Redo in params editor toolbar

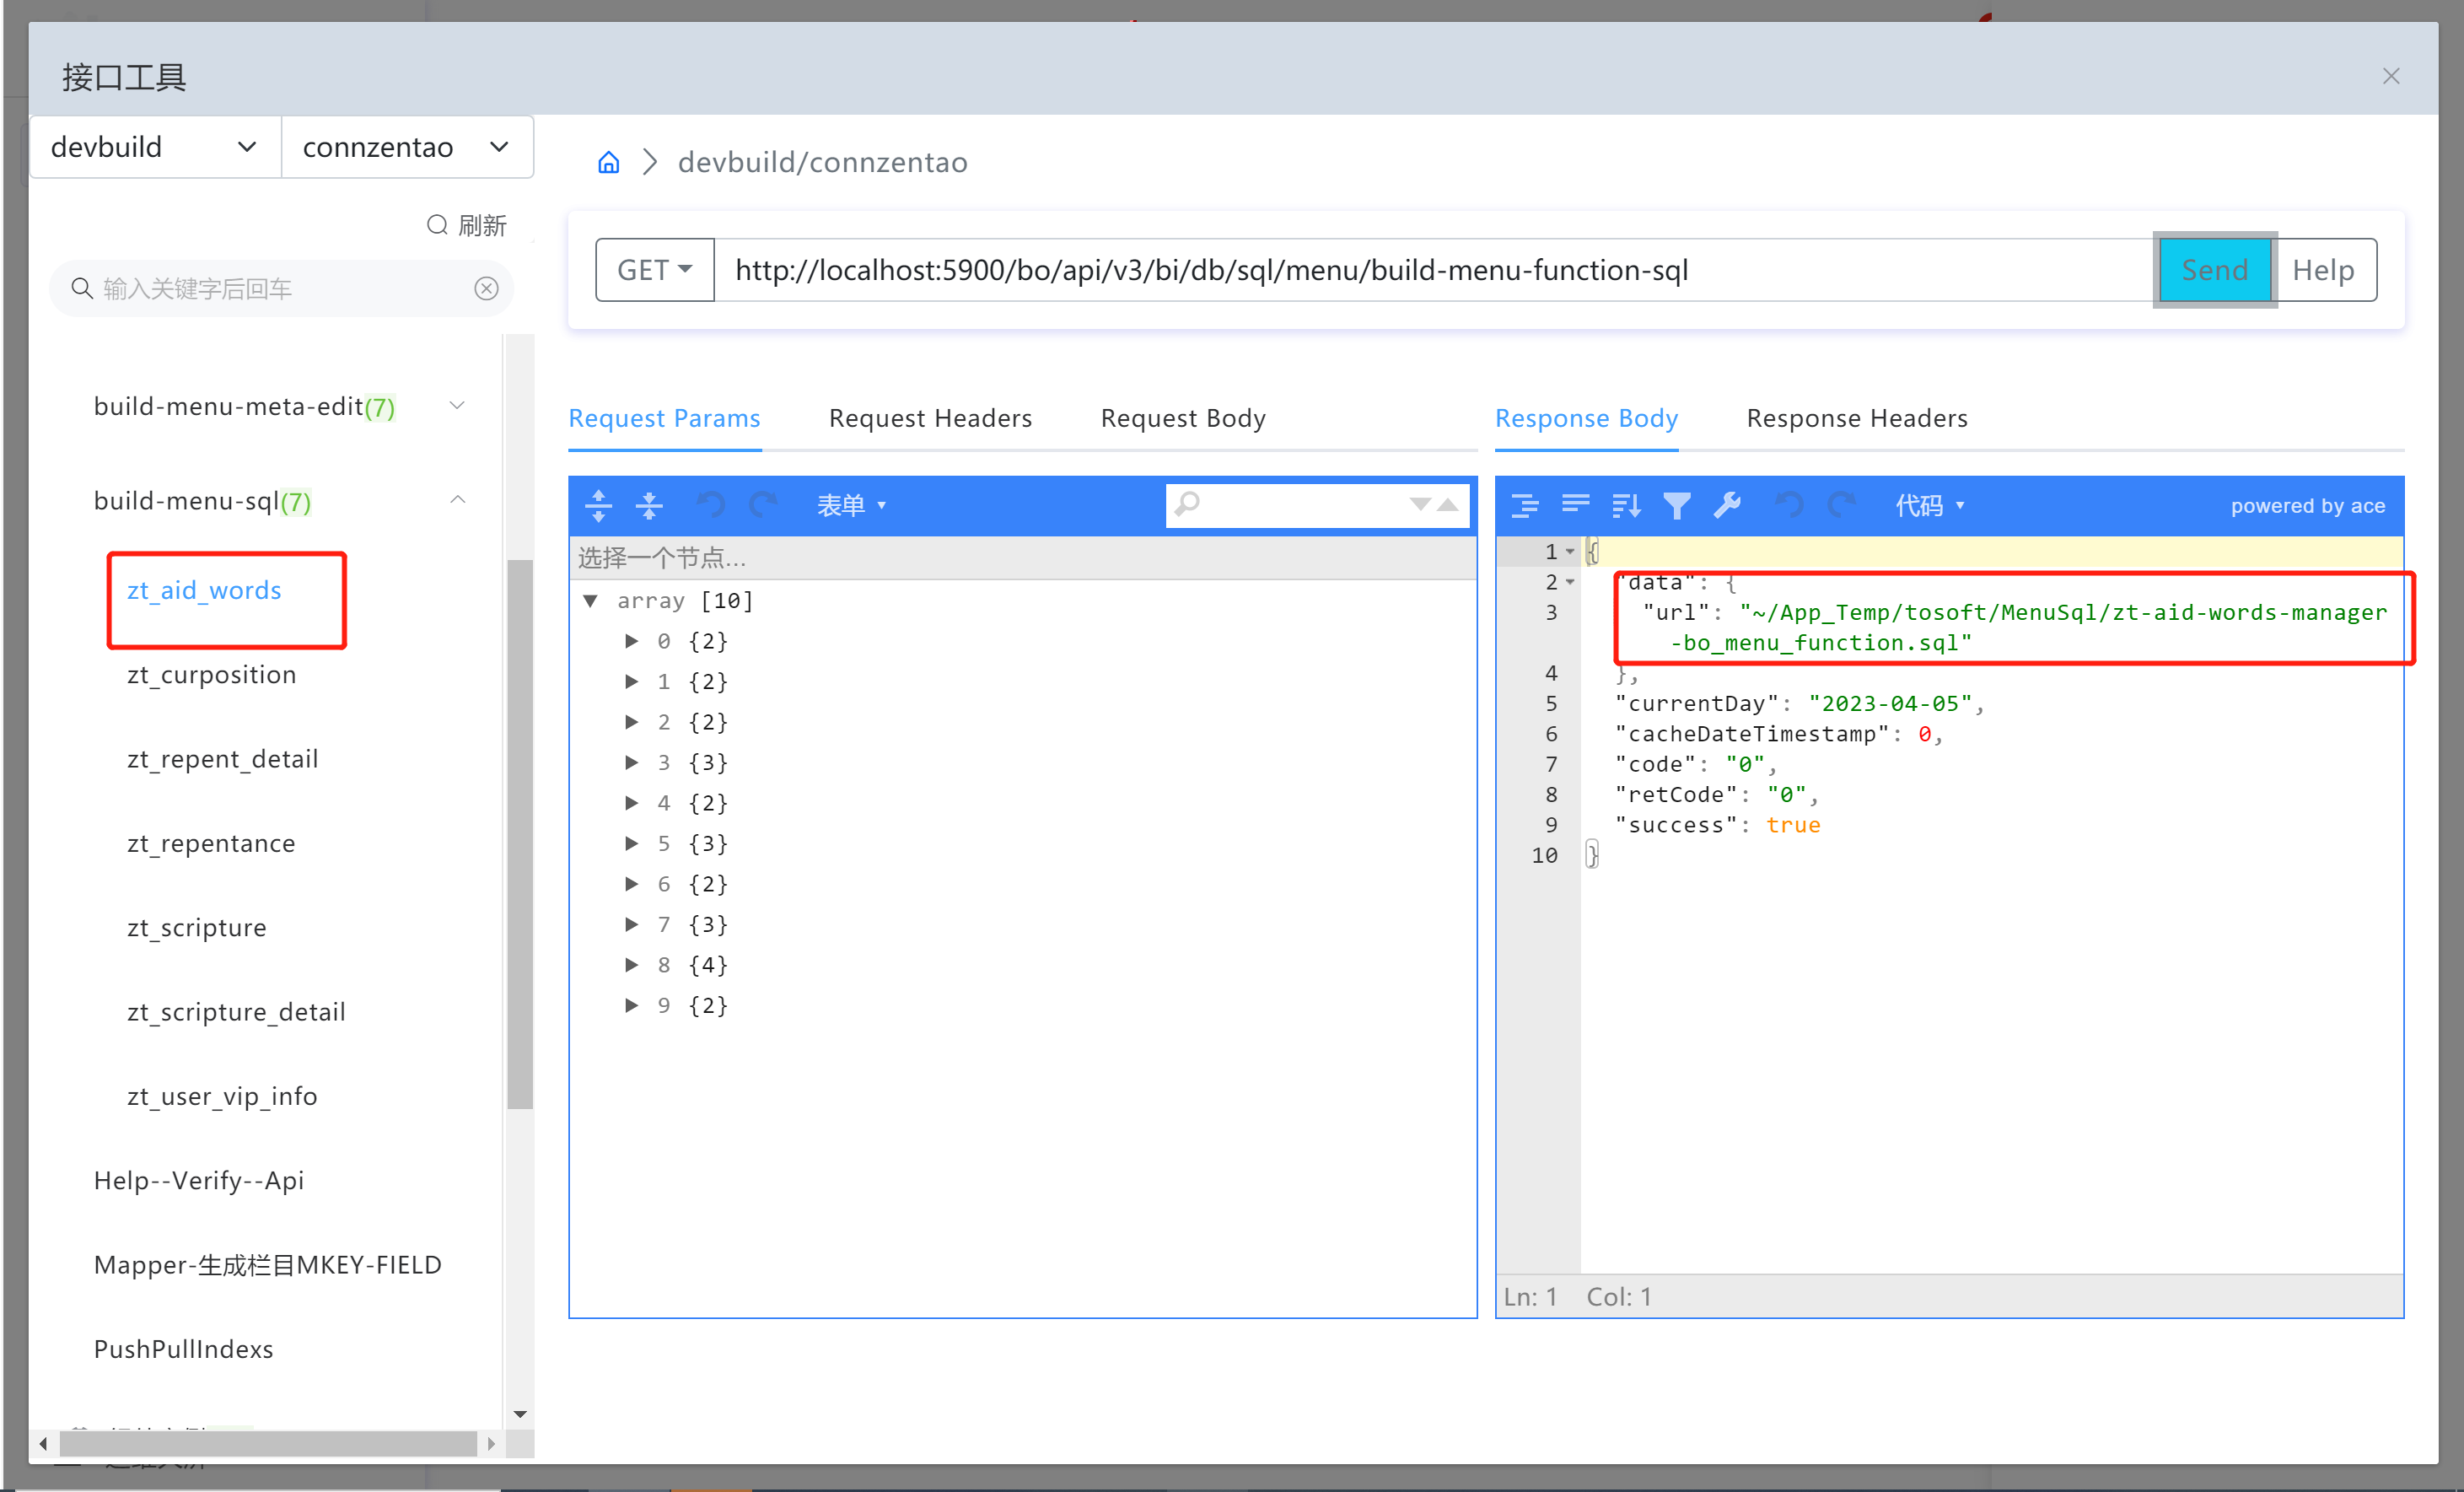763,505
